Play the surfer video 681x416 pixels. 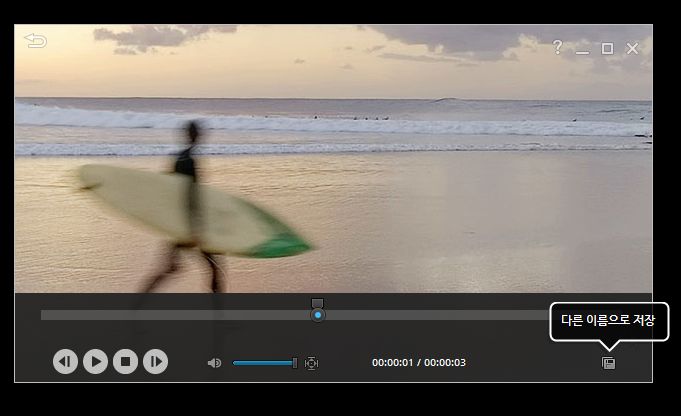(96, 361)
